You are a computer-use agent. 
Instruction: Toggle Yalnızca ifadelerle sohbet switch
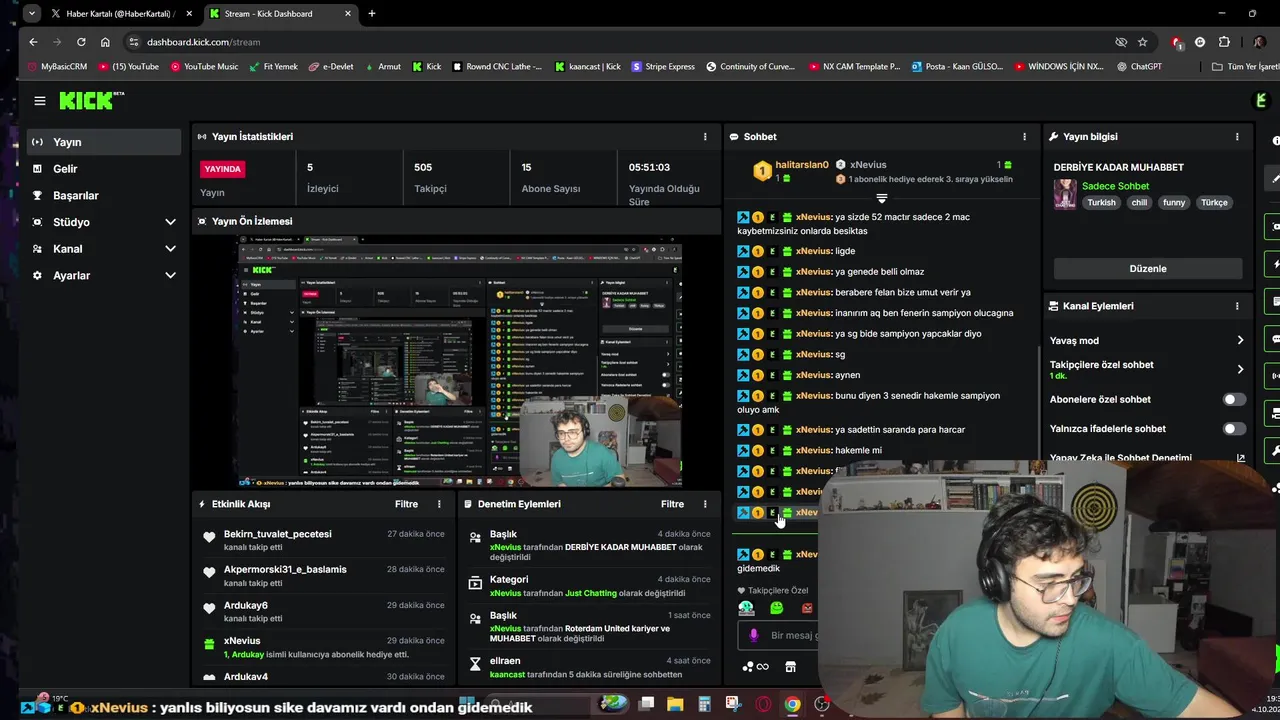pyautogui.click(x=1234, y=429)
